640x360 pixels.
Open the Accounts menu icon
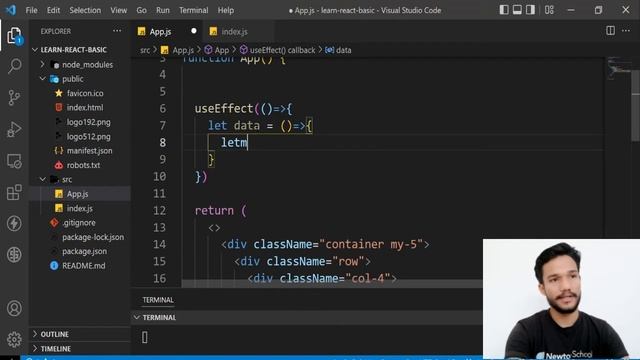(14, 308)
